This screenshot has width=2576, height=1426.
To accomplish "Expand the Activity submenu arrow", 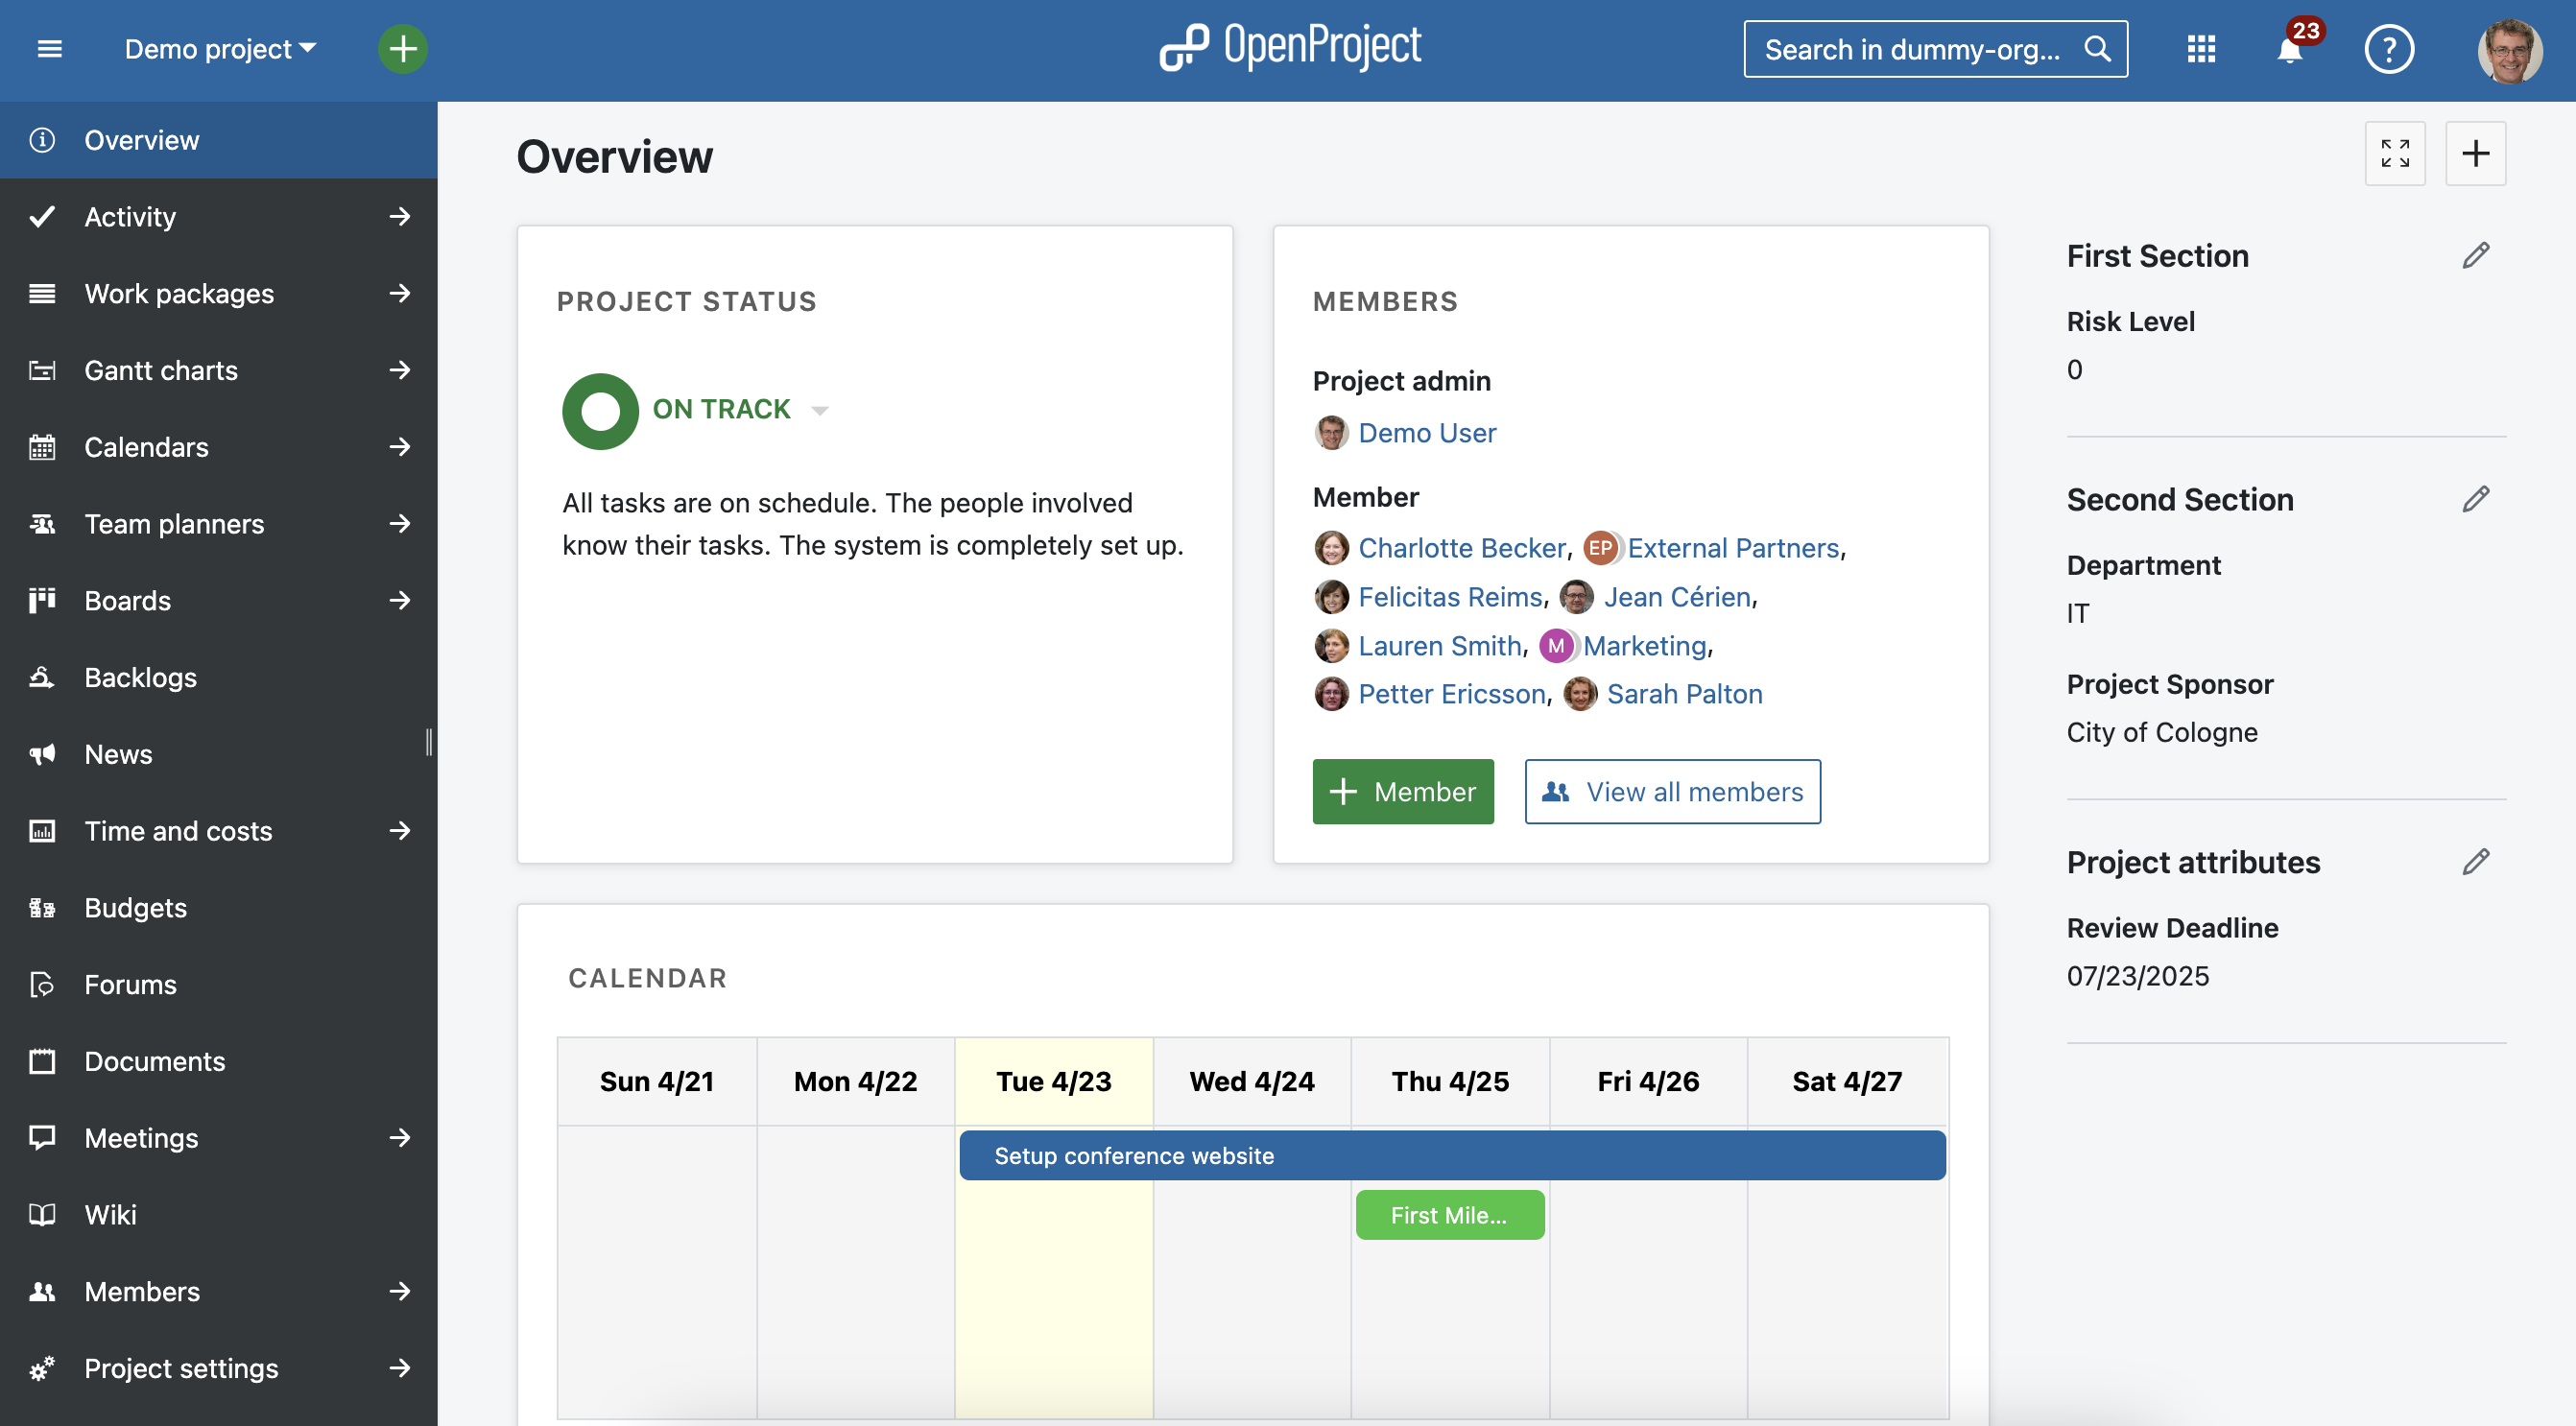I will tap(400, 217).
